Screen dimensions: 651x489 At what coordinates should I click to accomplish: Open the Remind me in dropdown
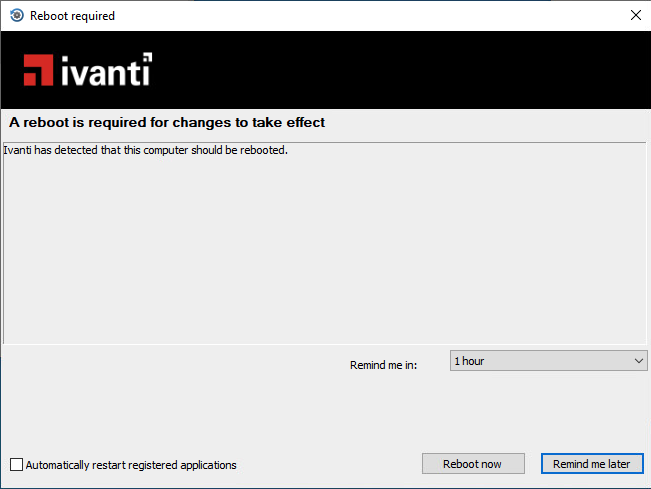click(548, 361)
